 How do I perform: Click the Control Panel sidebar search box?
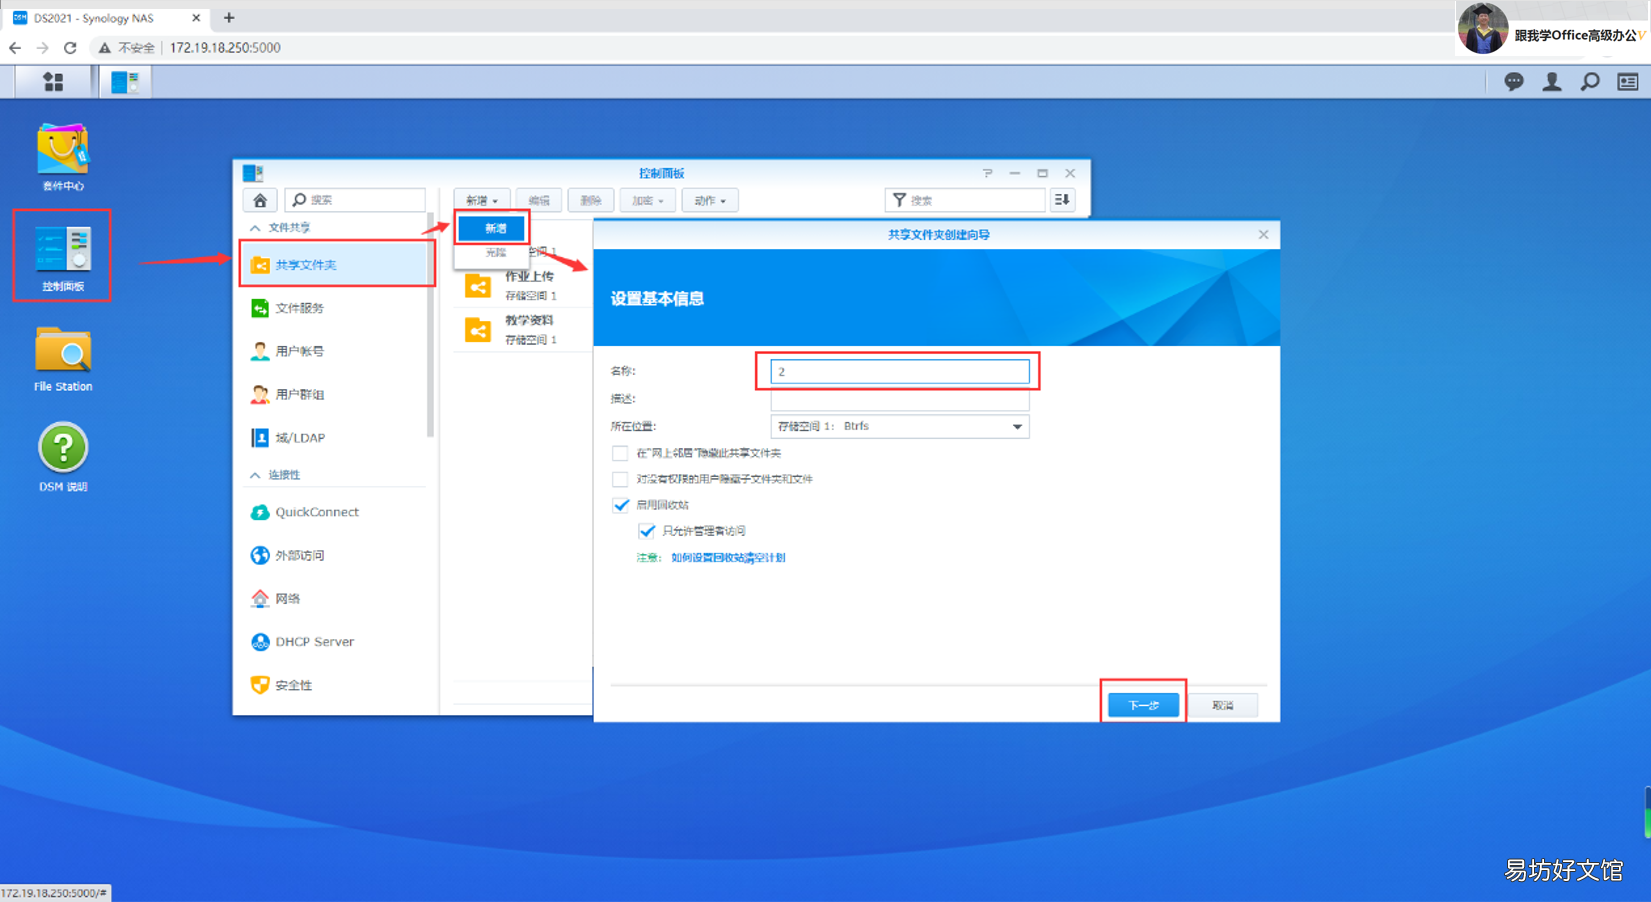tap(355, 200)
